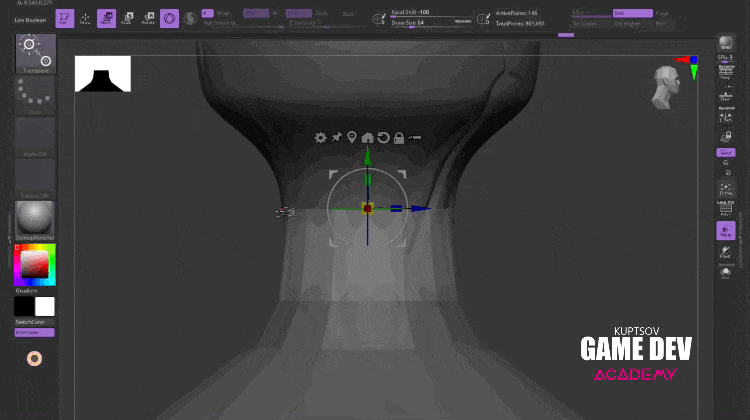
Task: Click the Focal Shift slider
Action: [x=431, y=13]
